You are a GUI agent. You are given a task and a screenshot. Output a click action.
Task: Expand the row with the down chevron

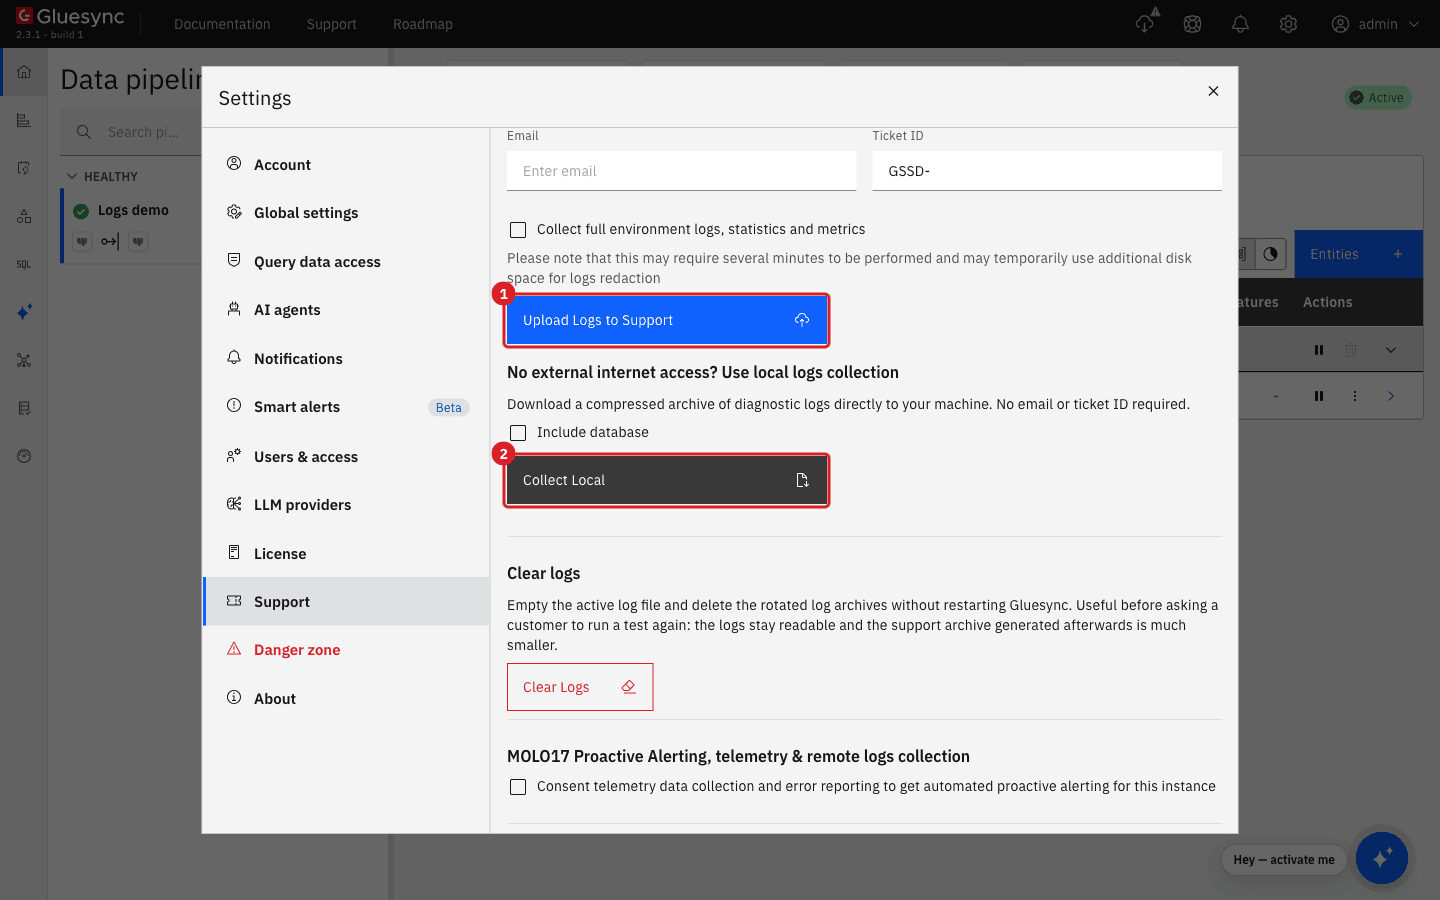[1391, 350]
